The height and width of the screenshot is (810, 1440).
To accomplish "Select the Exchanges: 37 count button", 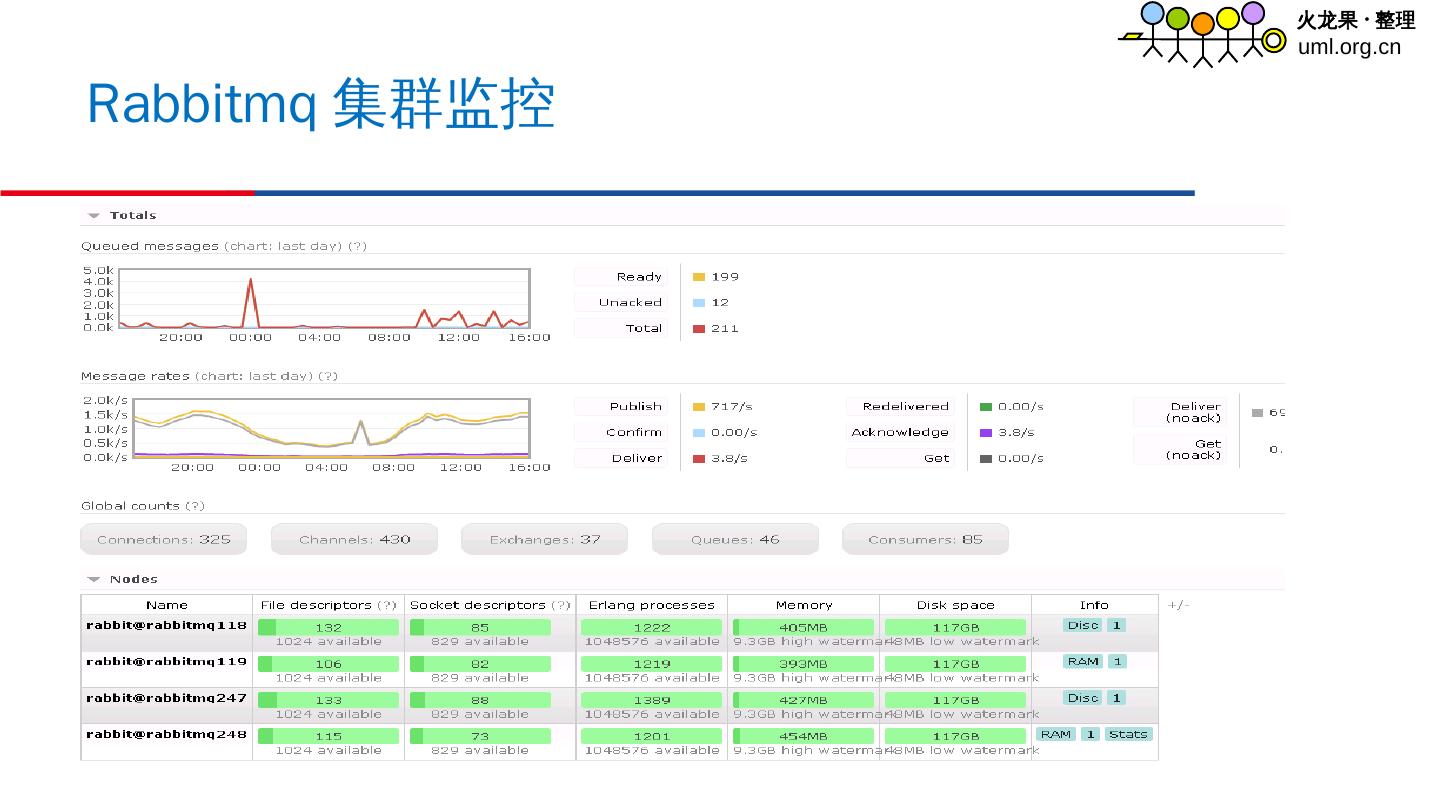I will tap(544, 539).
